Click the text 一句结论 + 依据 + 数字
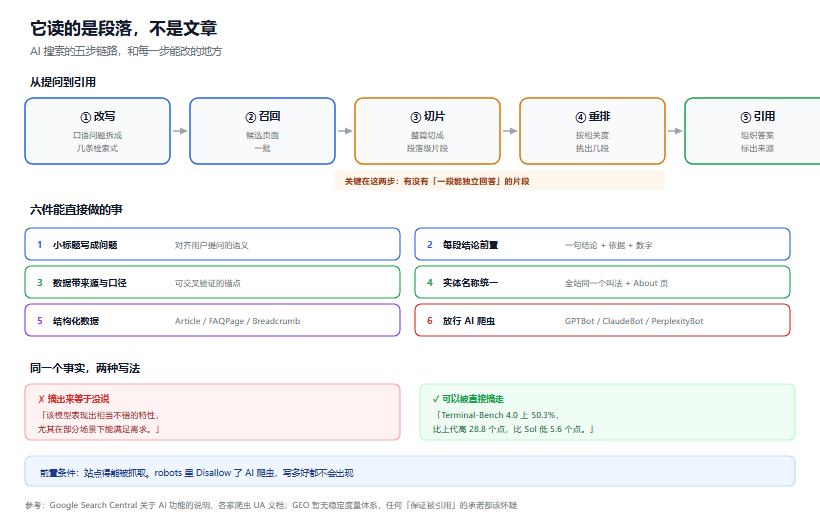The height and width of the screenshot is (520, 820). click(608, 245)
